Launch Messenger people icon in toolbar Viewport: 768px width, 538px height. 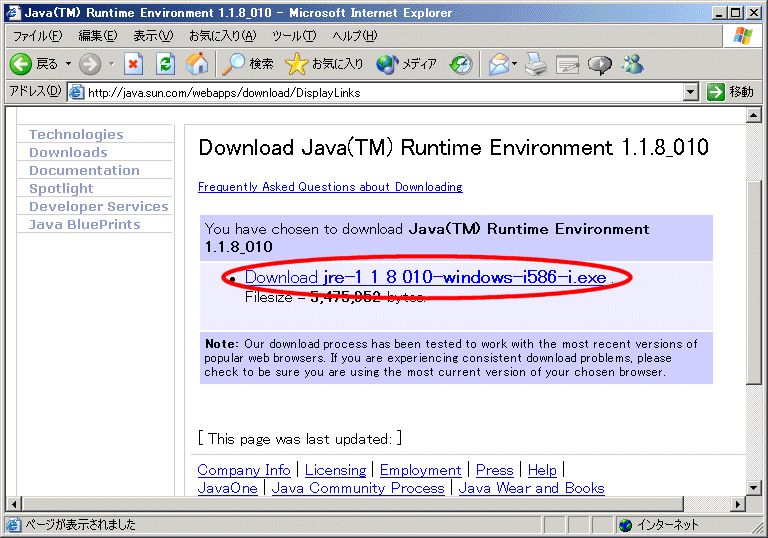click(632, 64)
